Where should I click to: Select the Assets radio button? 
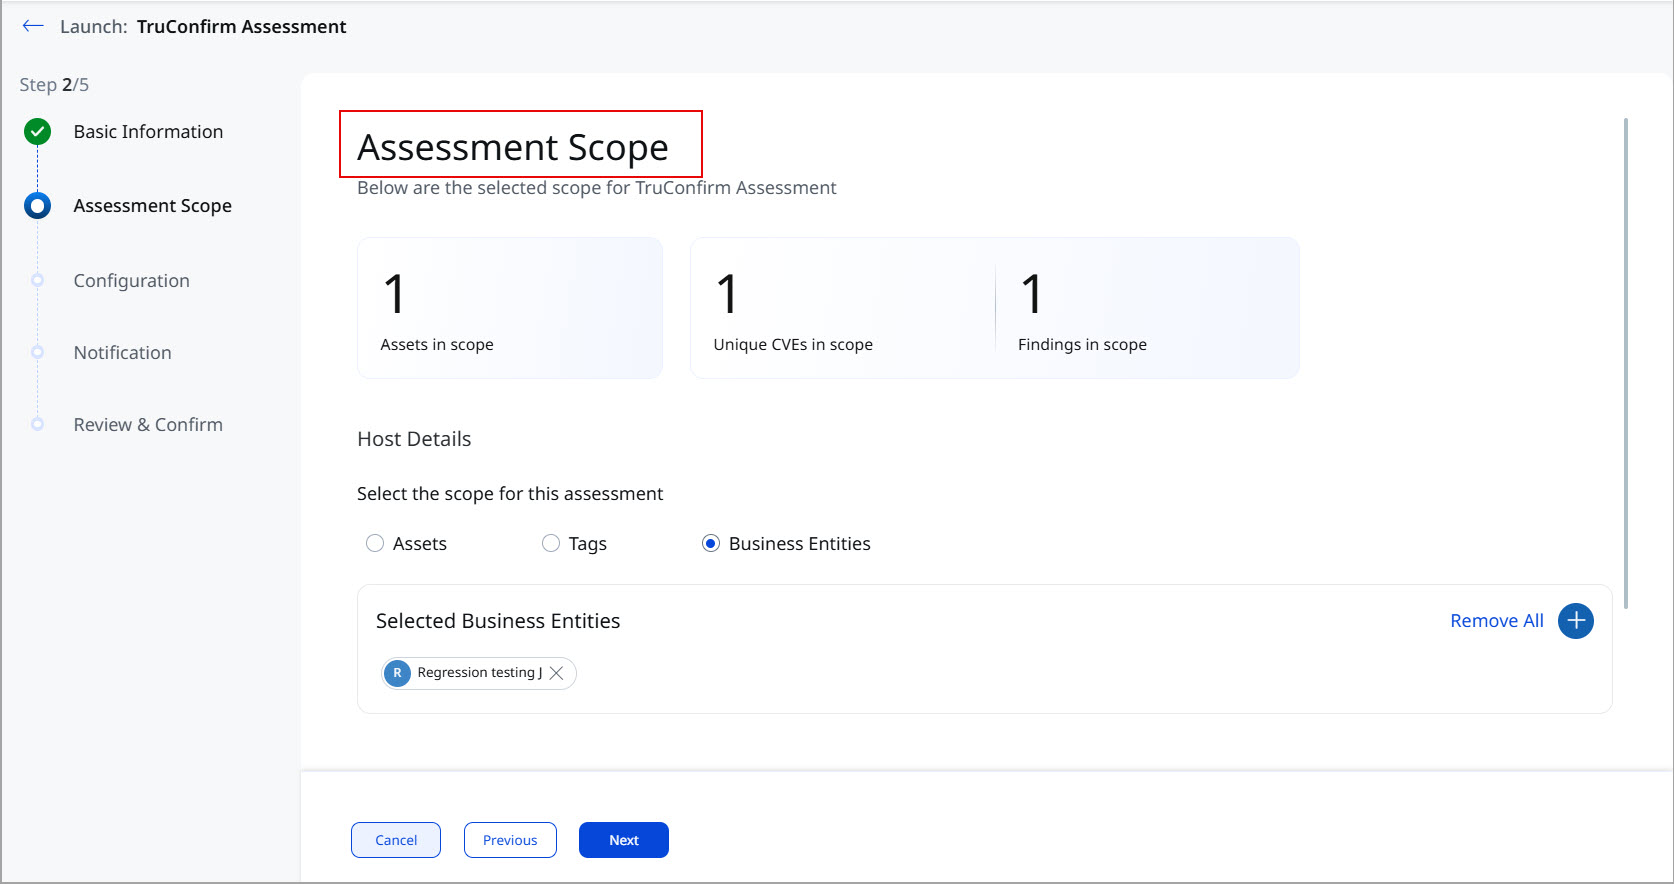coord(375,543)
